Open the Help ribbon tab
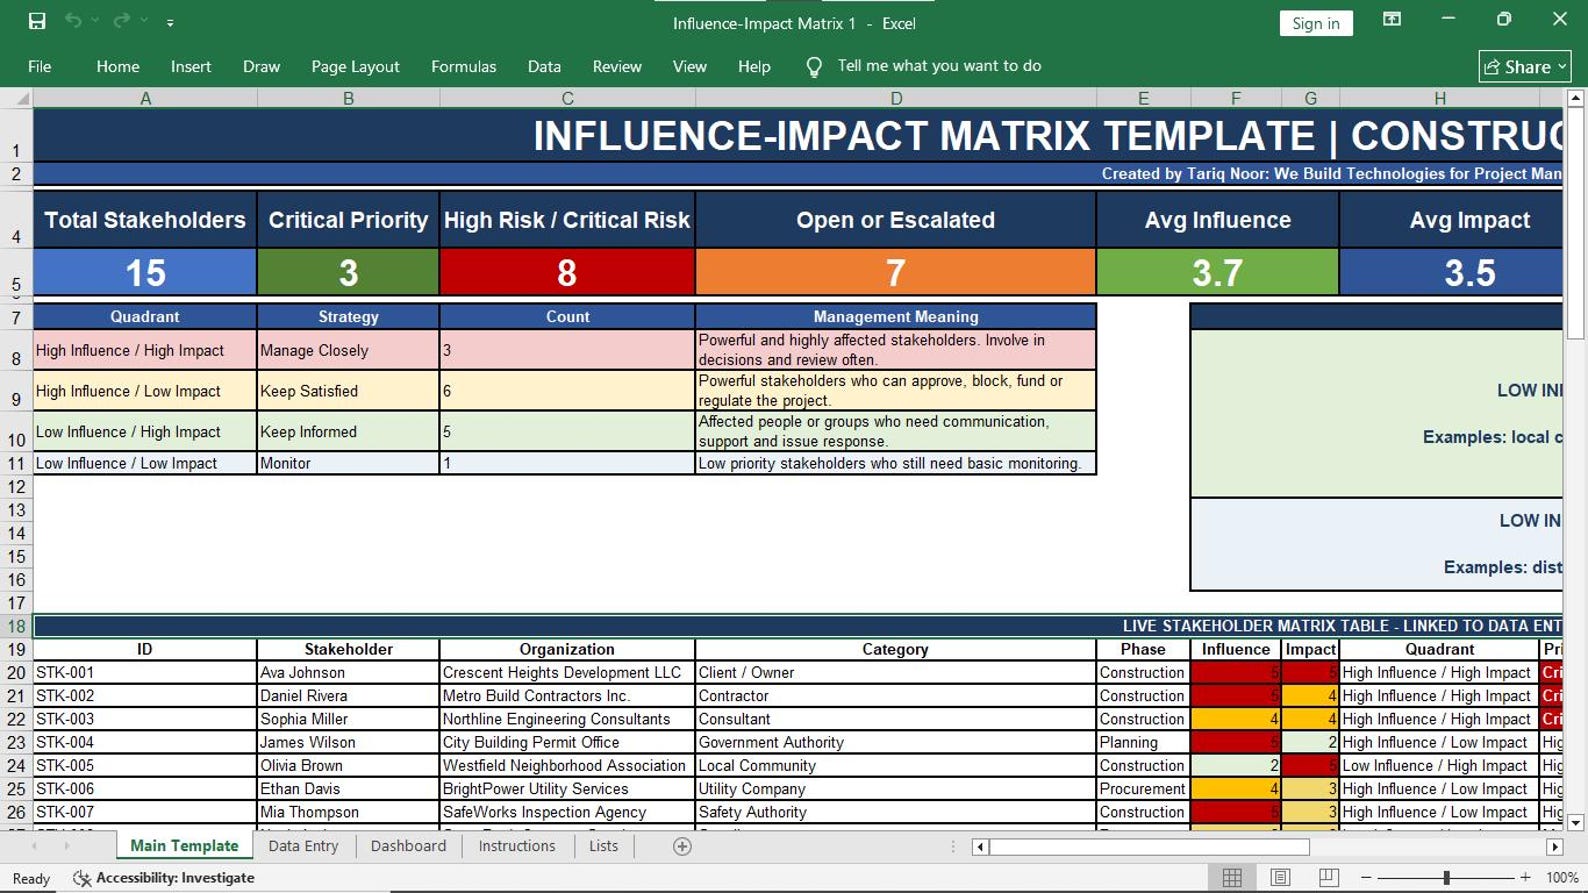Viewport: 1588px width, 893px height. click(754, 66)
